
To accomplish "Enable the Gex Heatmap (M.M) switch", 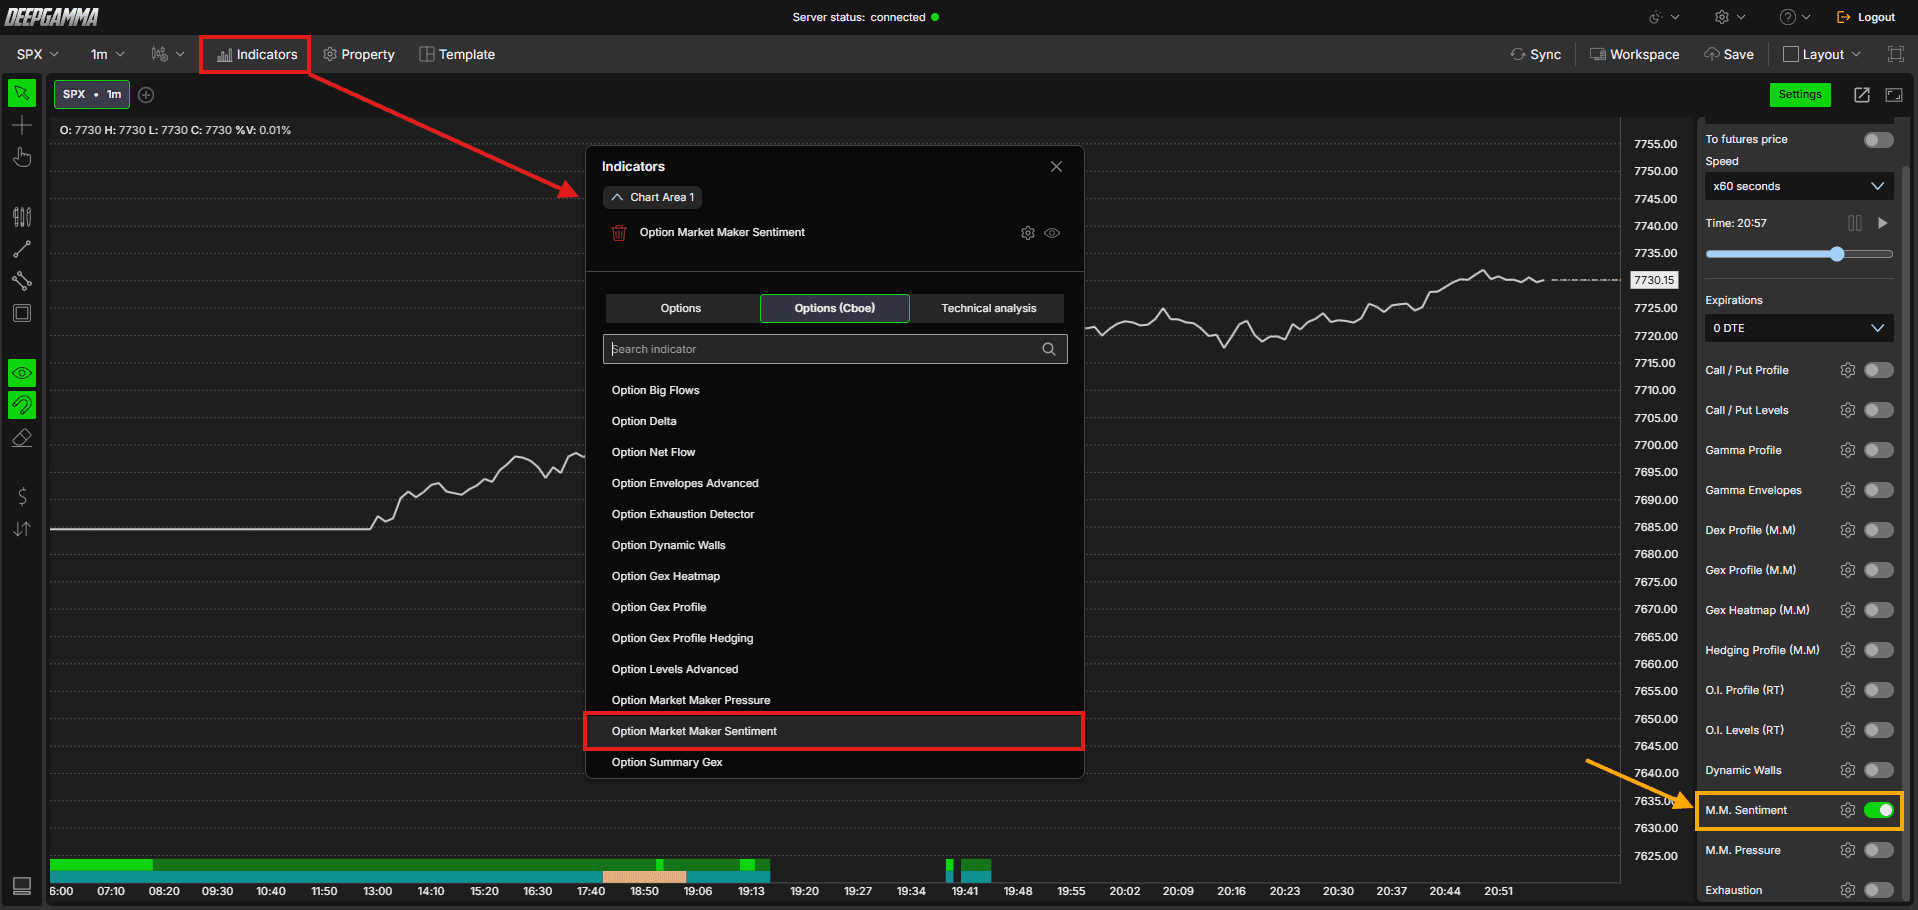I will point(1879,610).
